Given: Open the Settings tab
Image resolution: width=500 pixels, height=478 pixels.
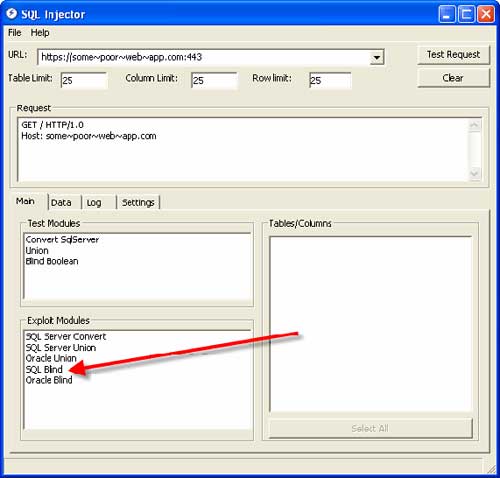Looking at the screenshot, I should click(x=138, y=202).
